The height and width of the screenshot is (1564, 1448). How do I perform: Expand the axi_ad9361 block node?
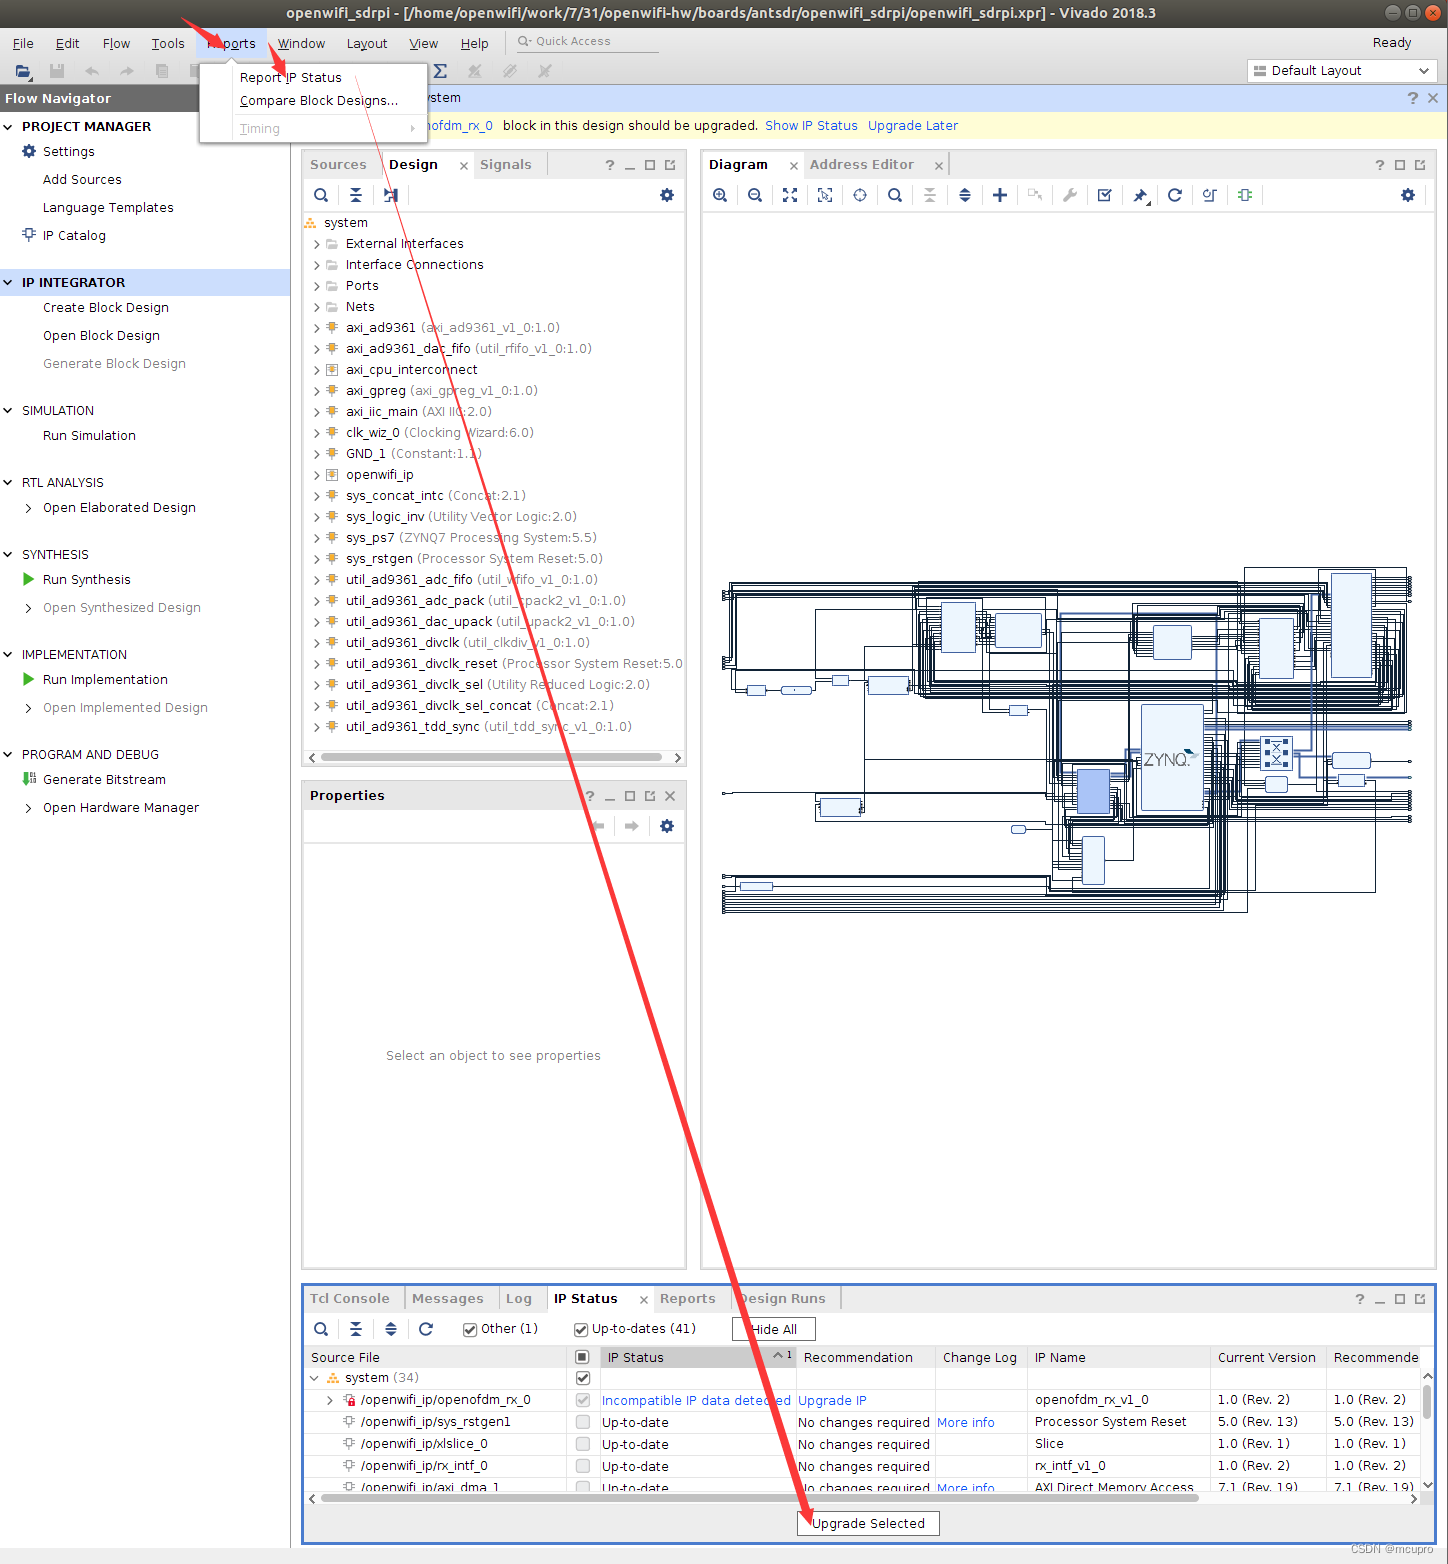(x=317, y=328)
